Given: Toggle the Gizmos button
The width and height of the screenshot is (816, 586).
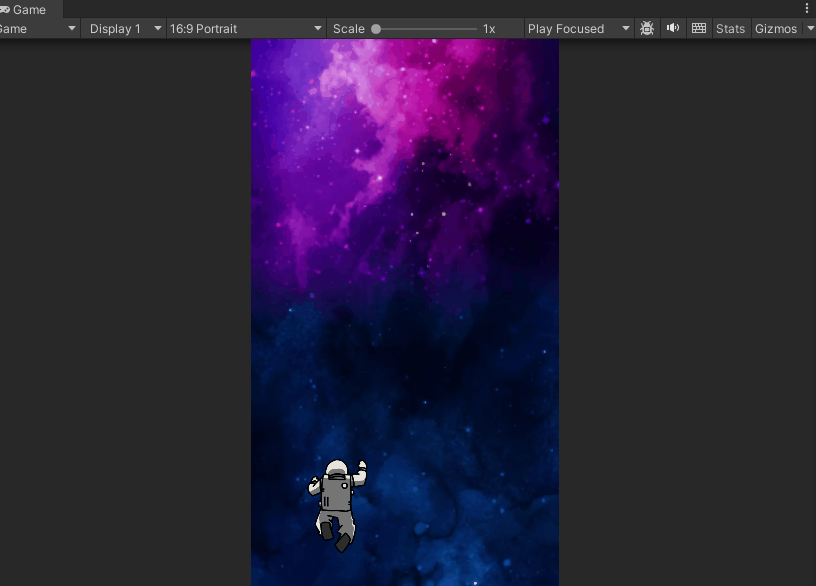Looking at the screenshot, I should coord(775,29).
